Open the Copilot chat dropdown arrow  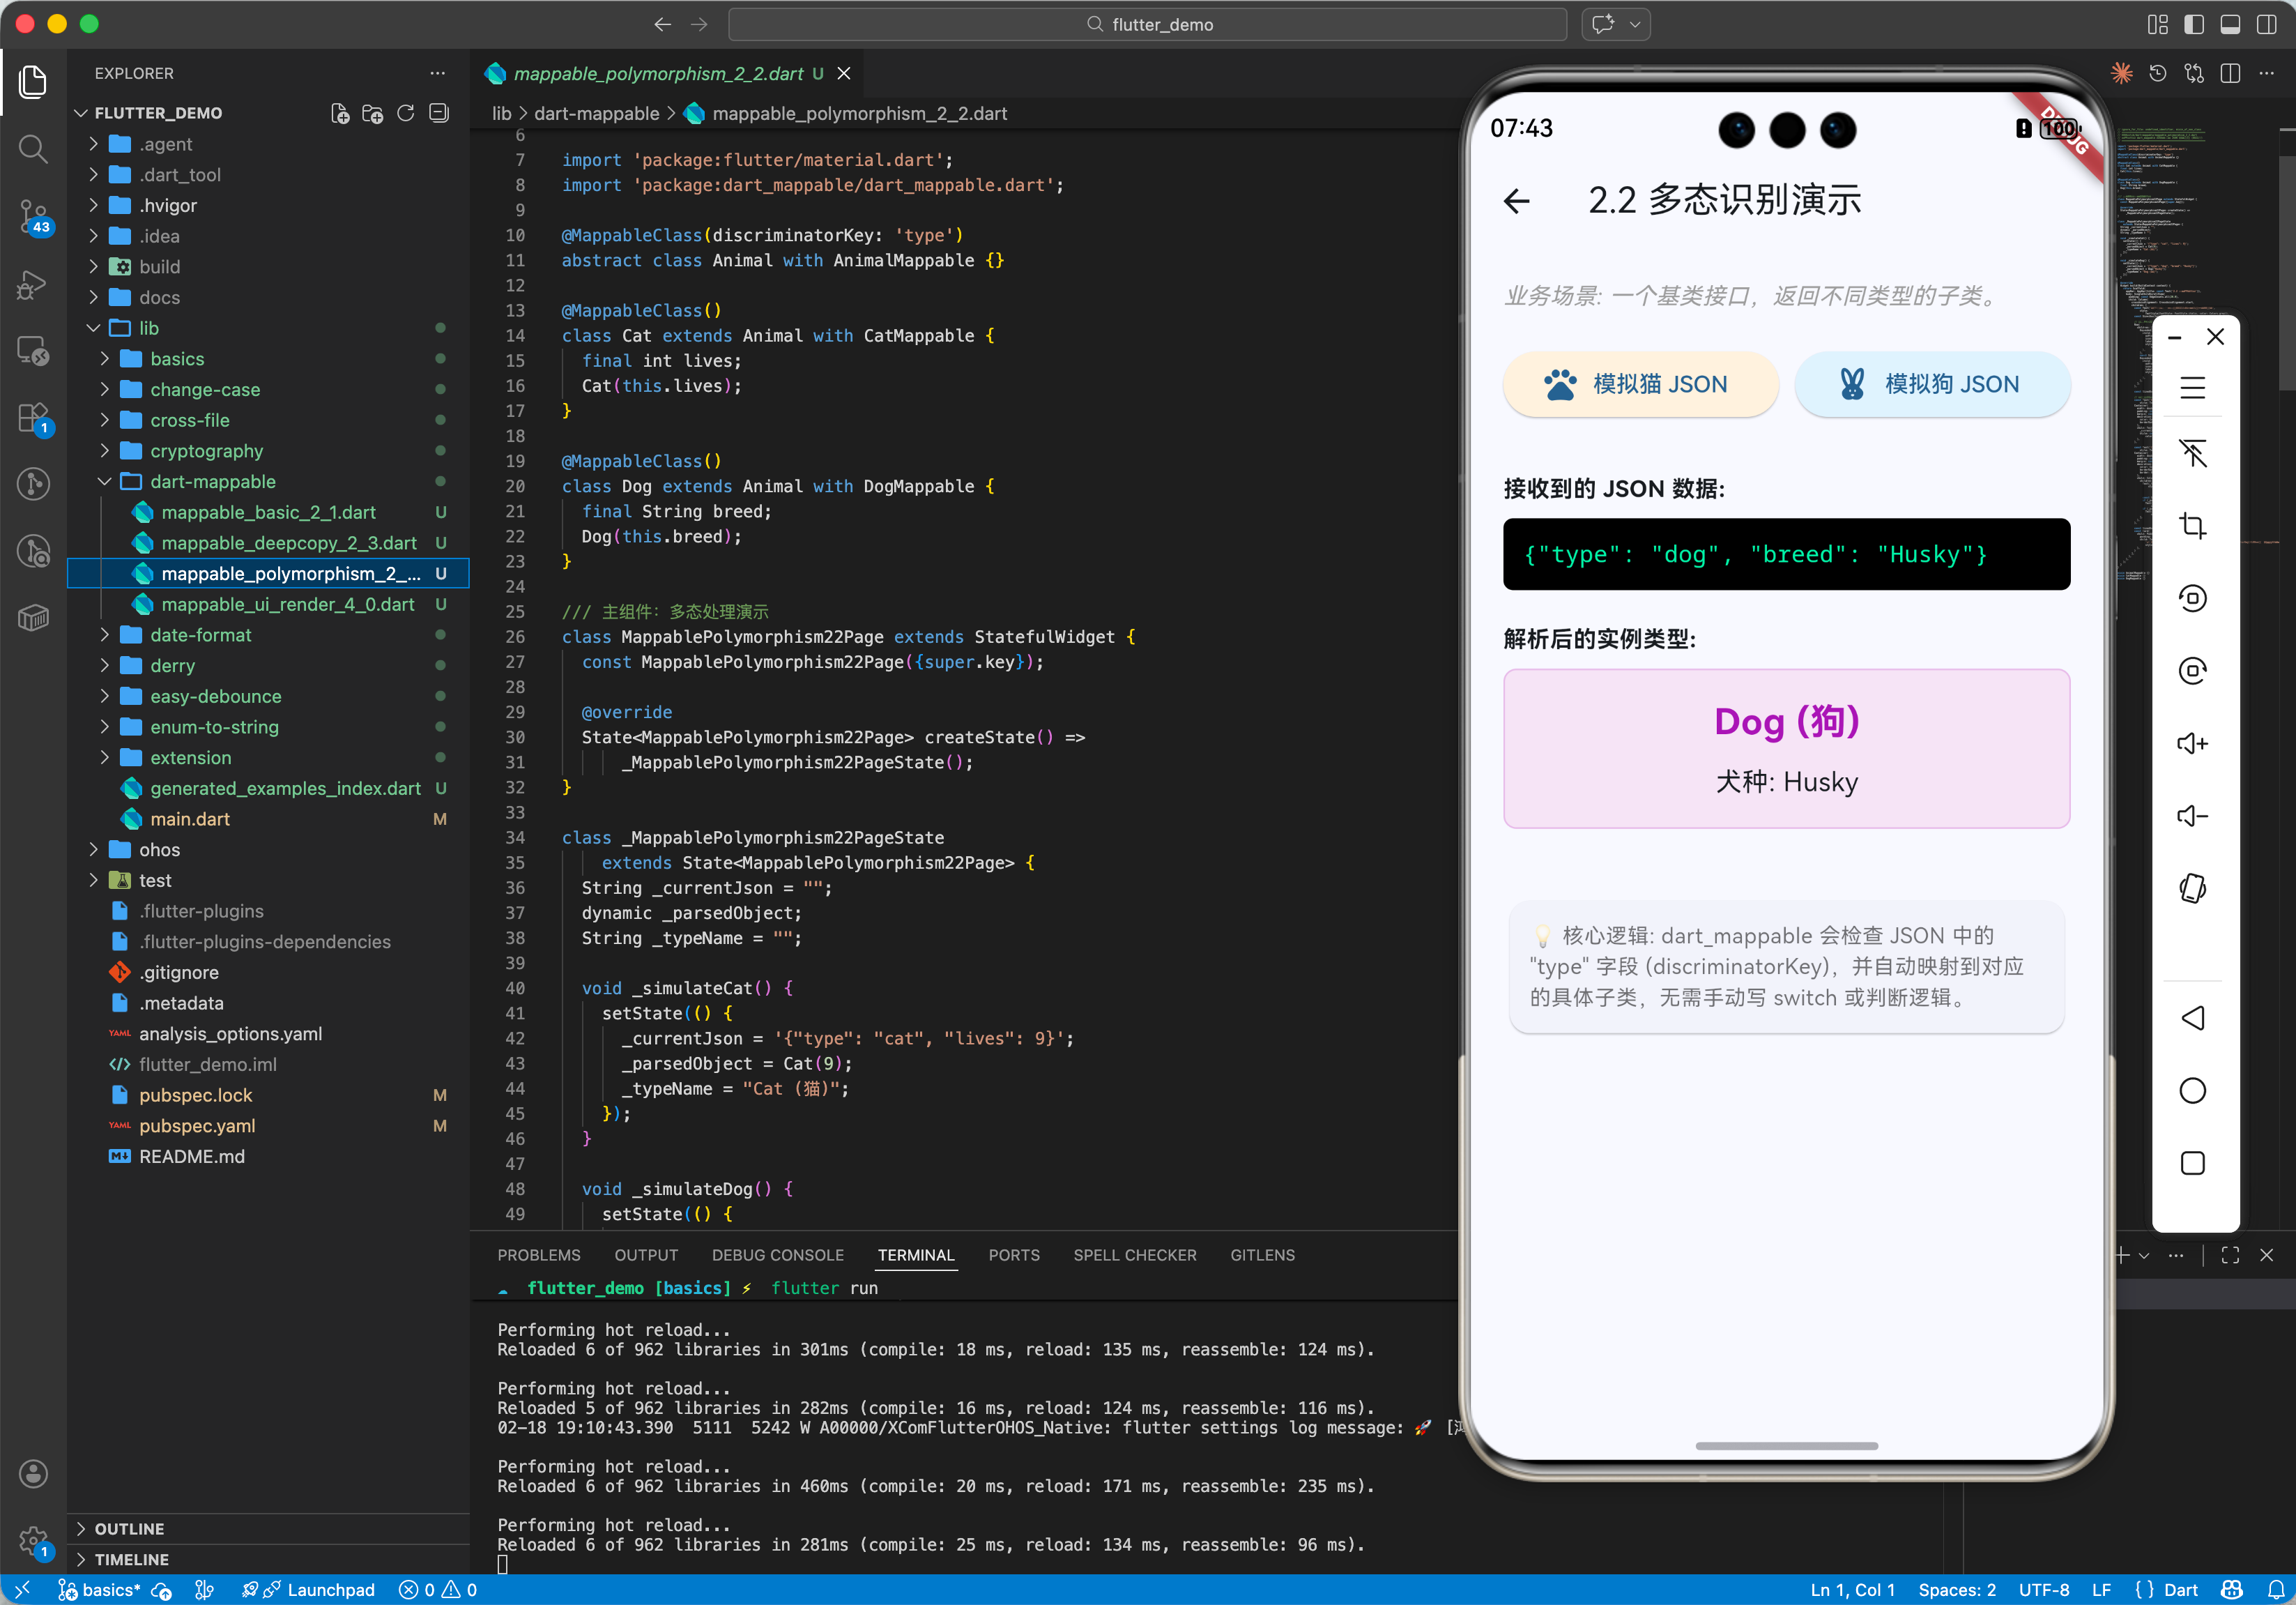tap(1635, 24)
